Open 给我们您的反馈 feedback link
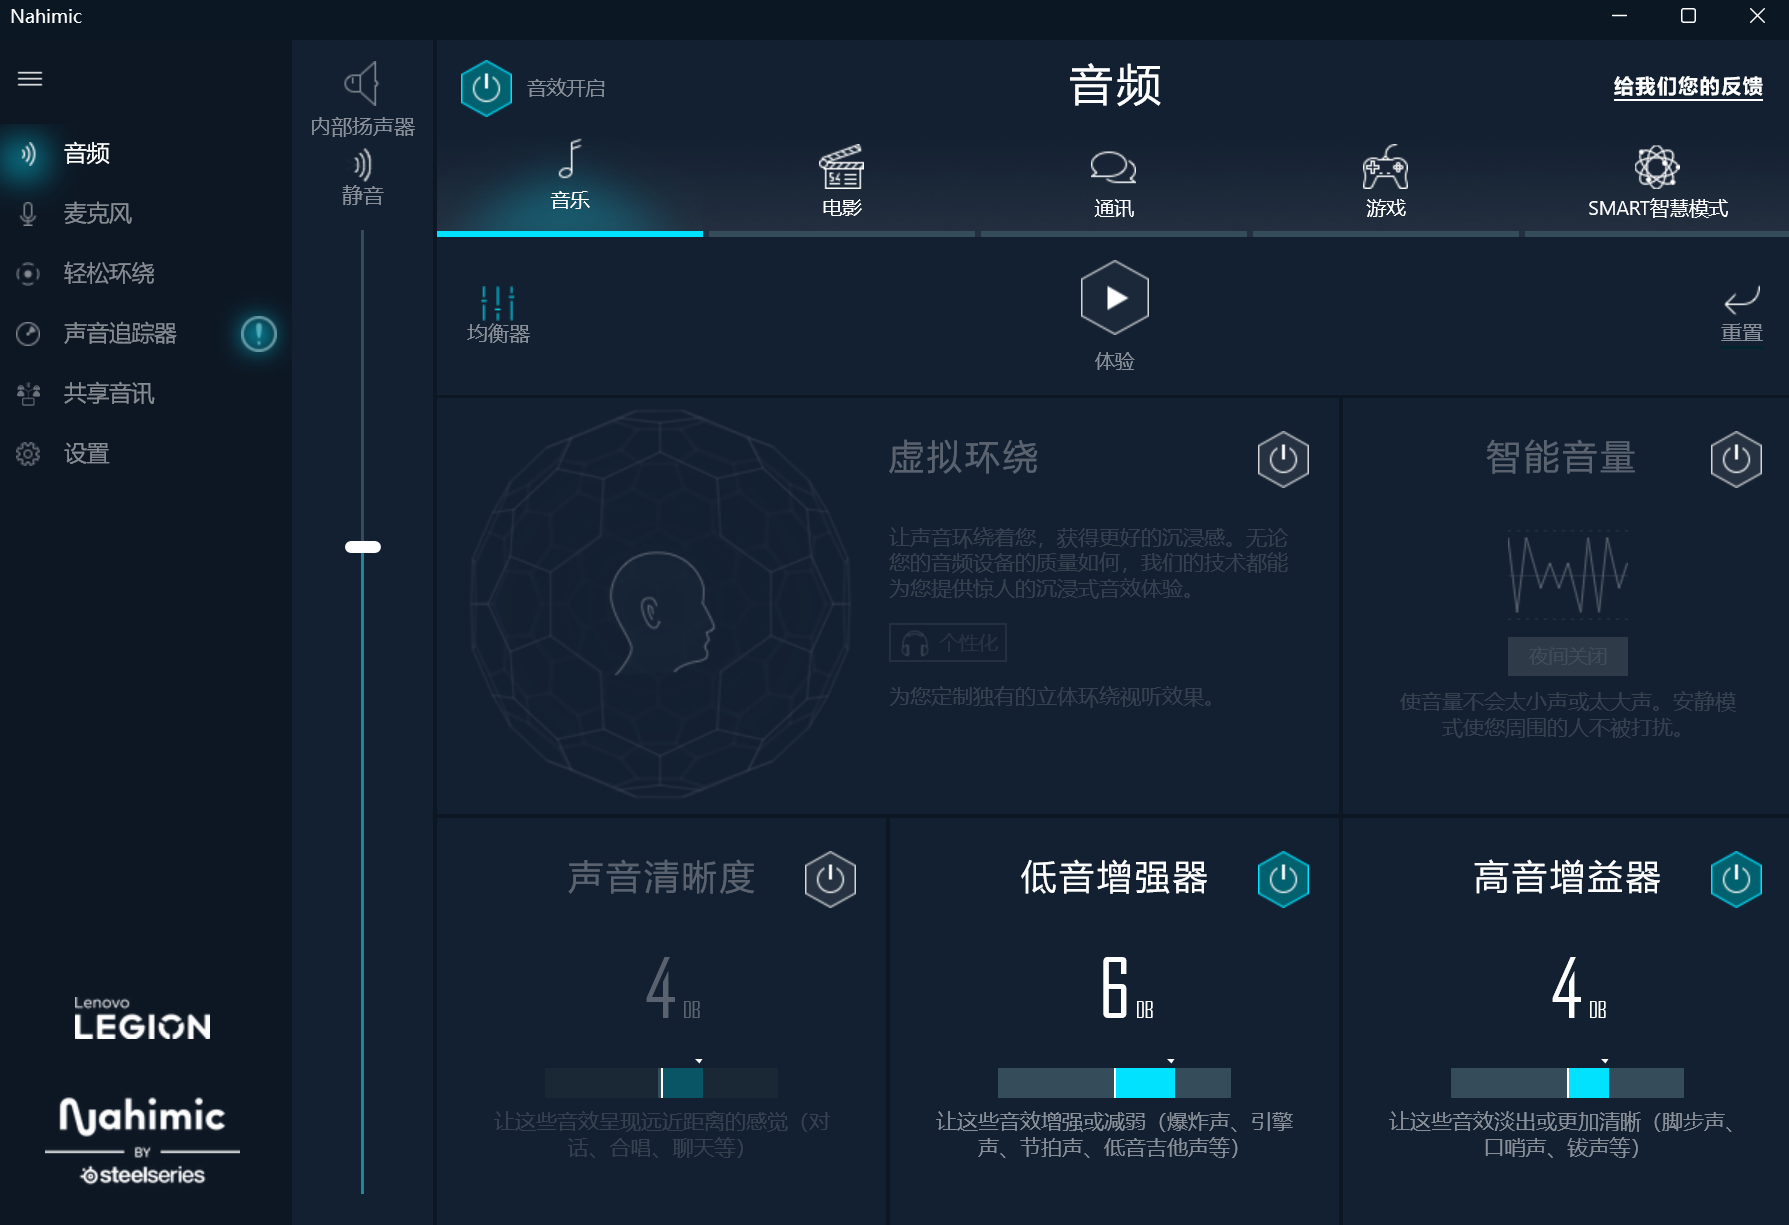This screenshot has height=1225, width=1789. click(x=1687, y=87)
